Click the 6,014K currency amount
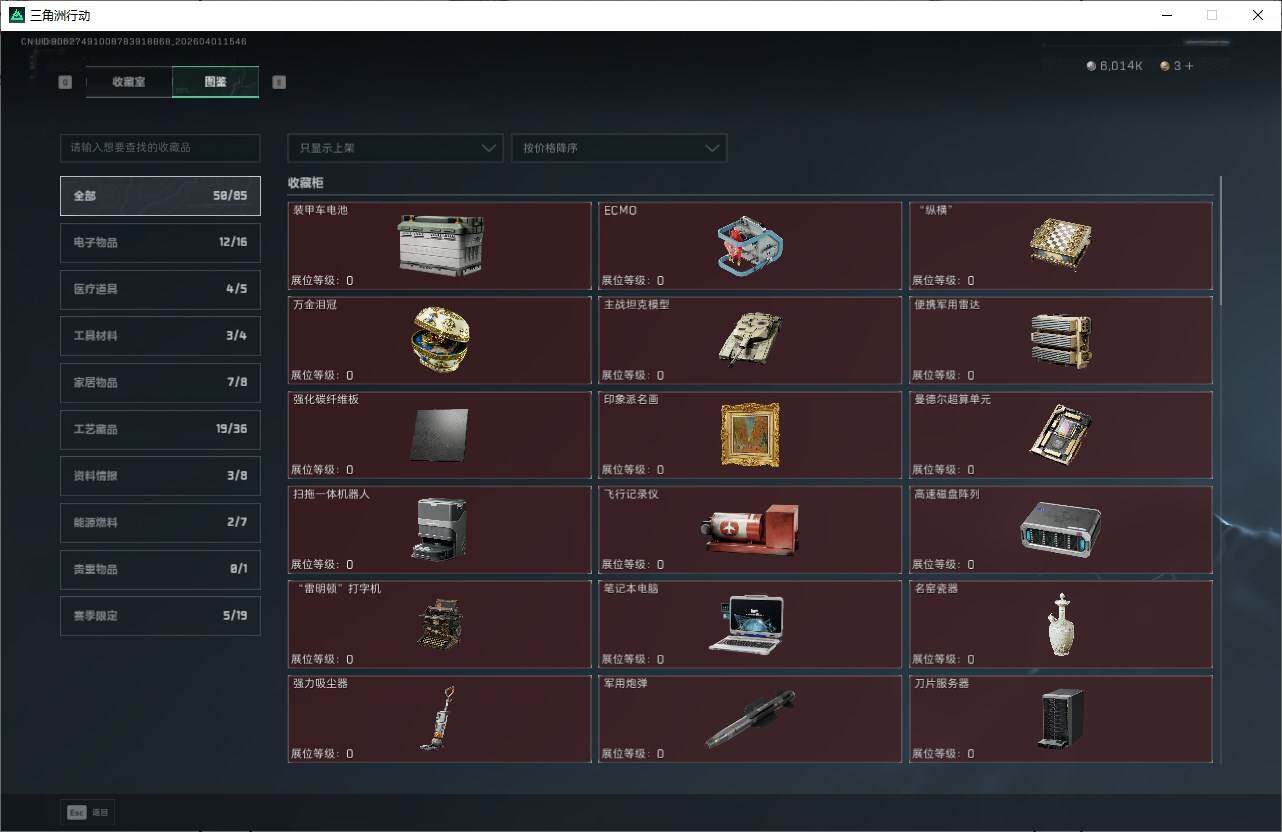Screen dimensions: 1282x832 (x=1121, y=66)
